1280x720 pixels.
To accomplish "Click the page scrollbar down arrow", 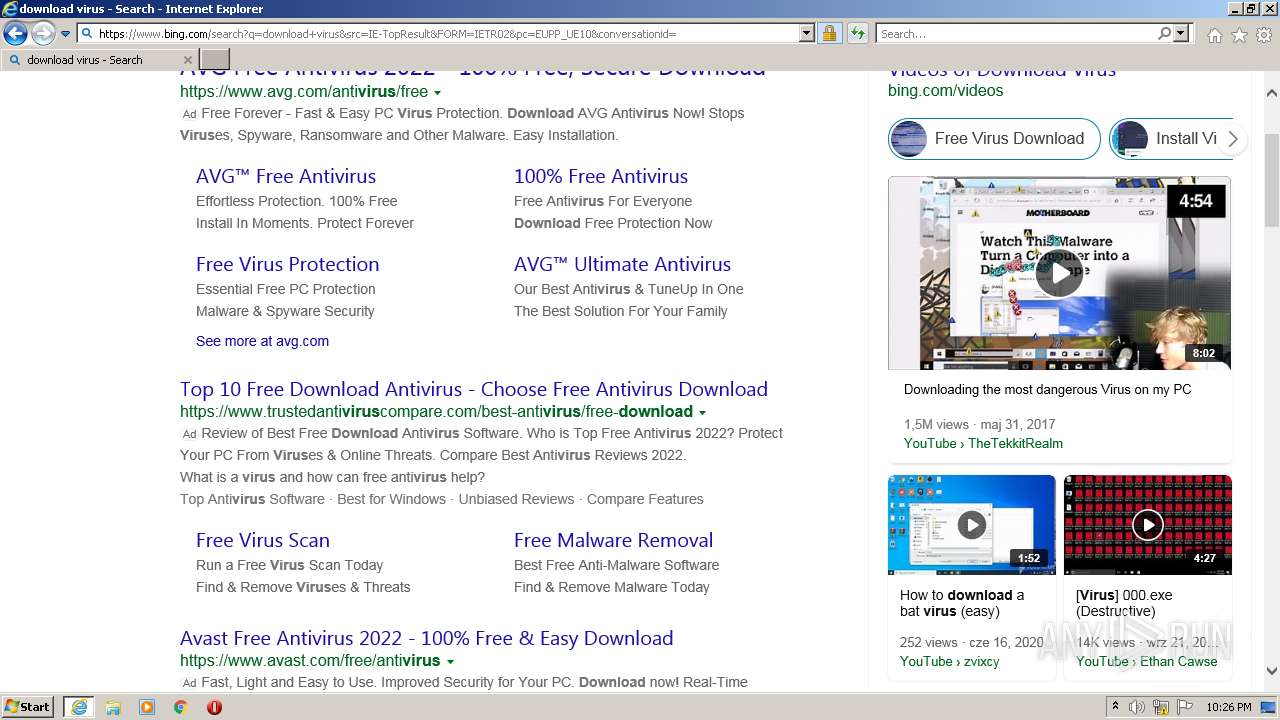I will (x=1271, y=671).
